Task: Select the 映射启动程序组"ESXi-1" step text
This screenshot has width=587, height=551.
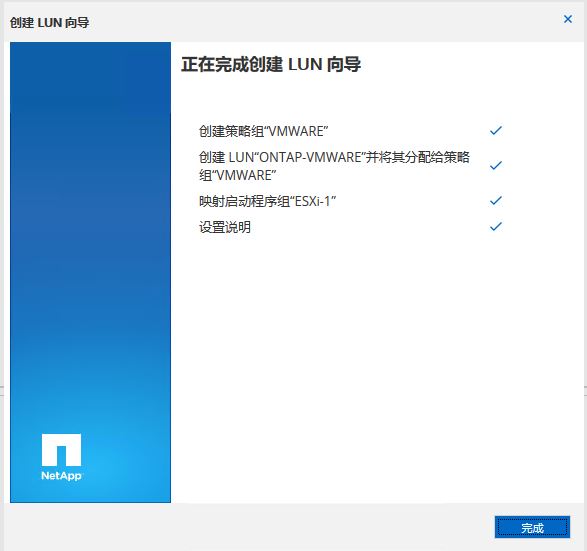Action: pos(267,201)
